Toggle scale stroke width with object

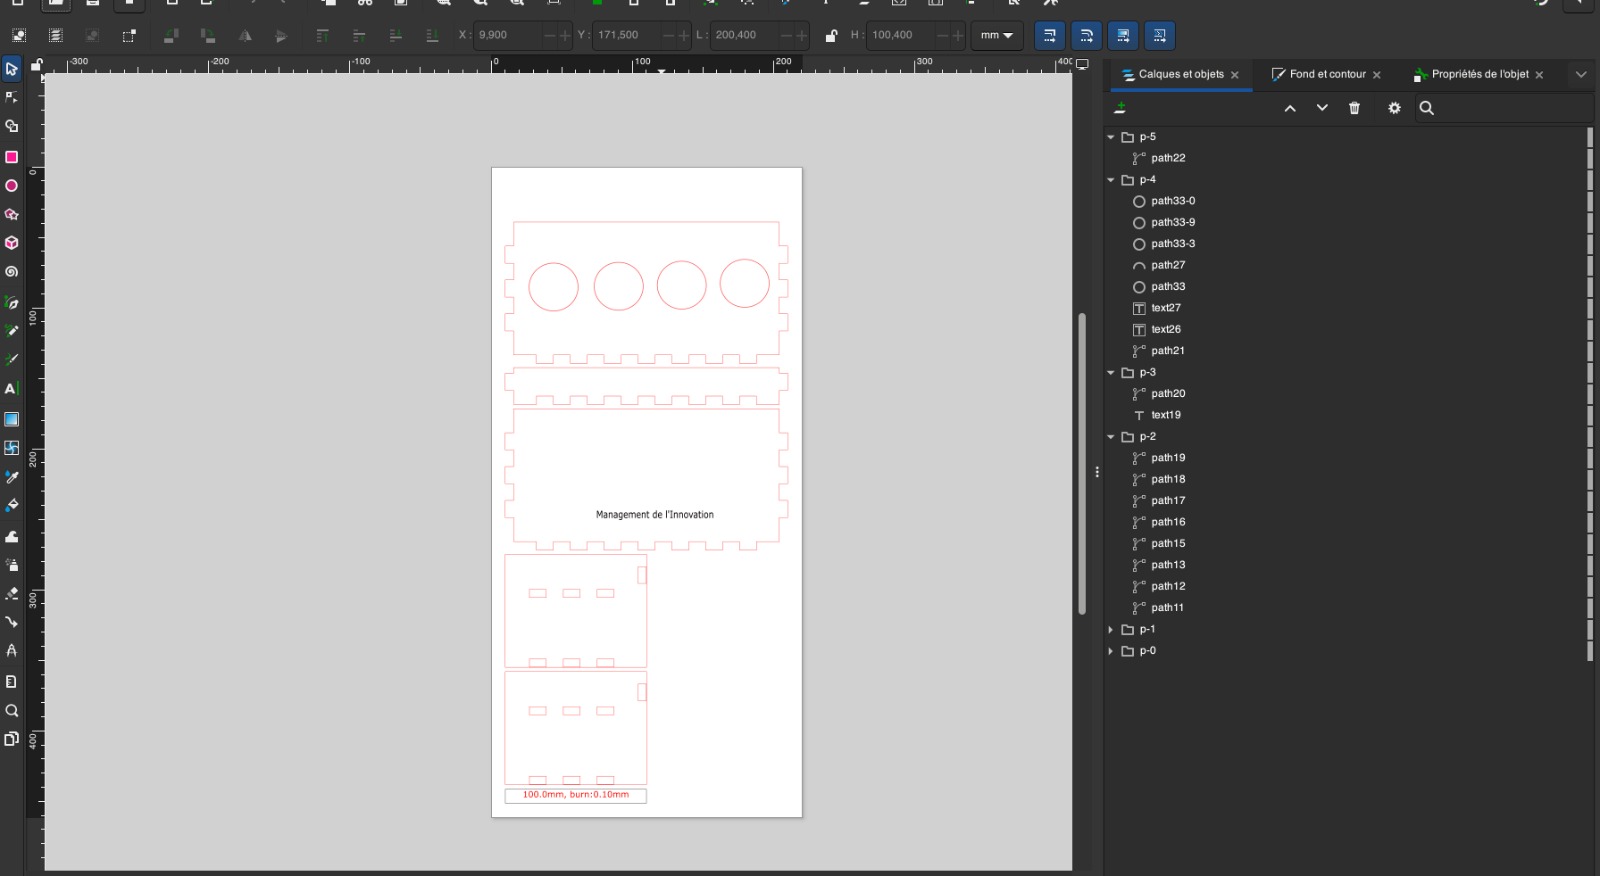[1049, 36]
